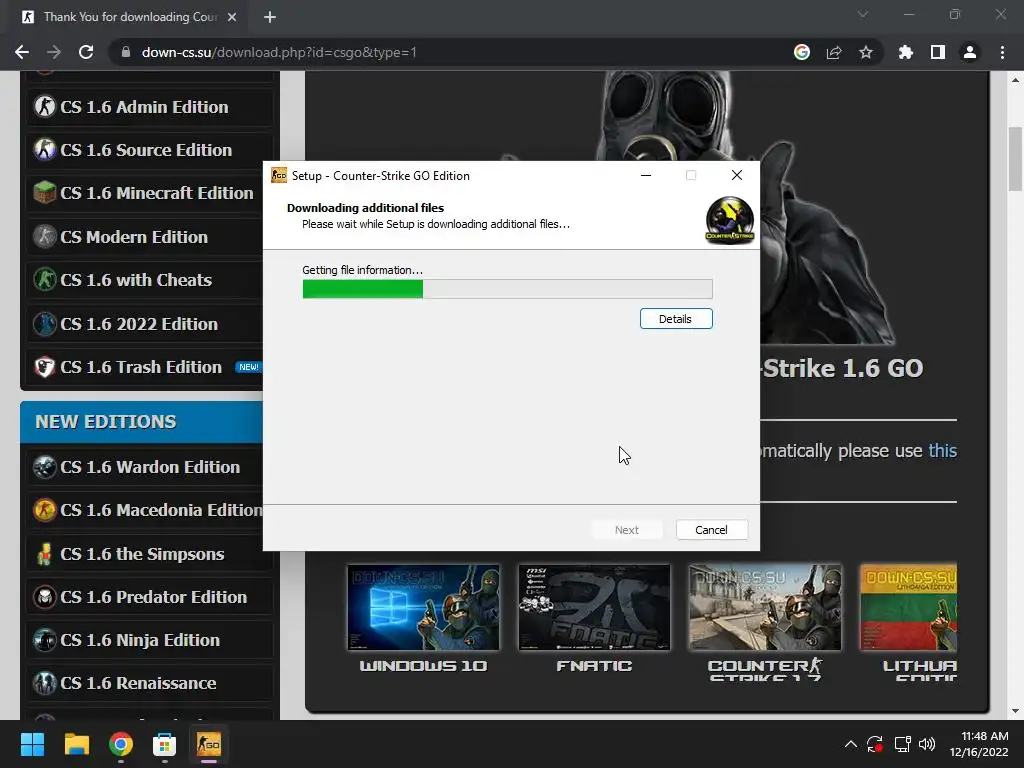Click the Simpsons character icon
Screen dimensions: 1024x768
coord(44,554)
